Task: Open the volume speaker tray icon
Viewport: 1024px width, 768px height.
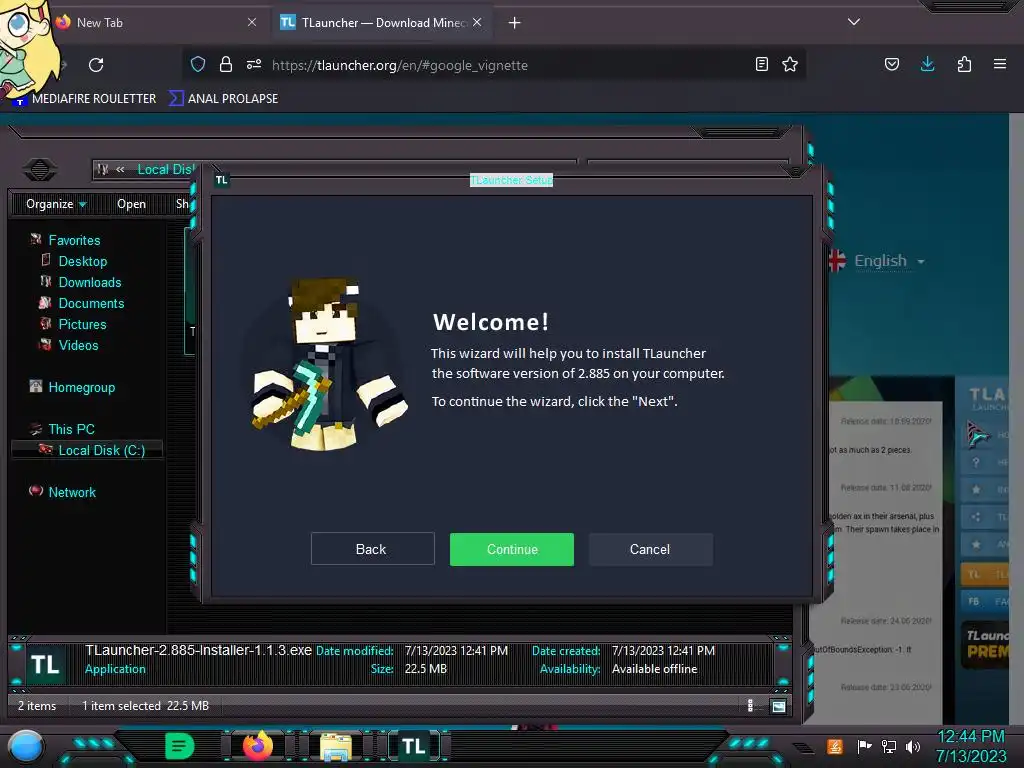Action: tap(912, 746)
